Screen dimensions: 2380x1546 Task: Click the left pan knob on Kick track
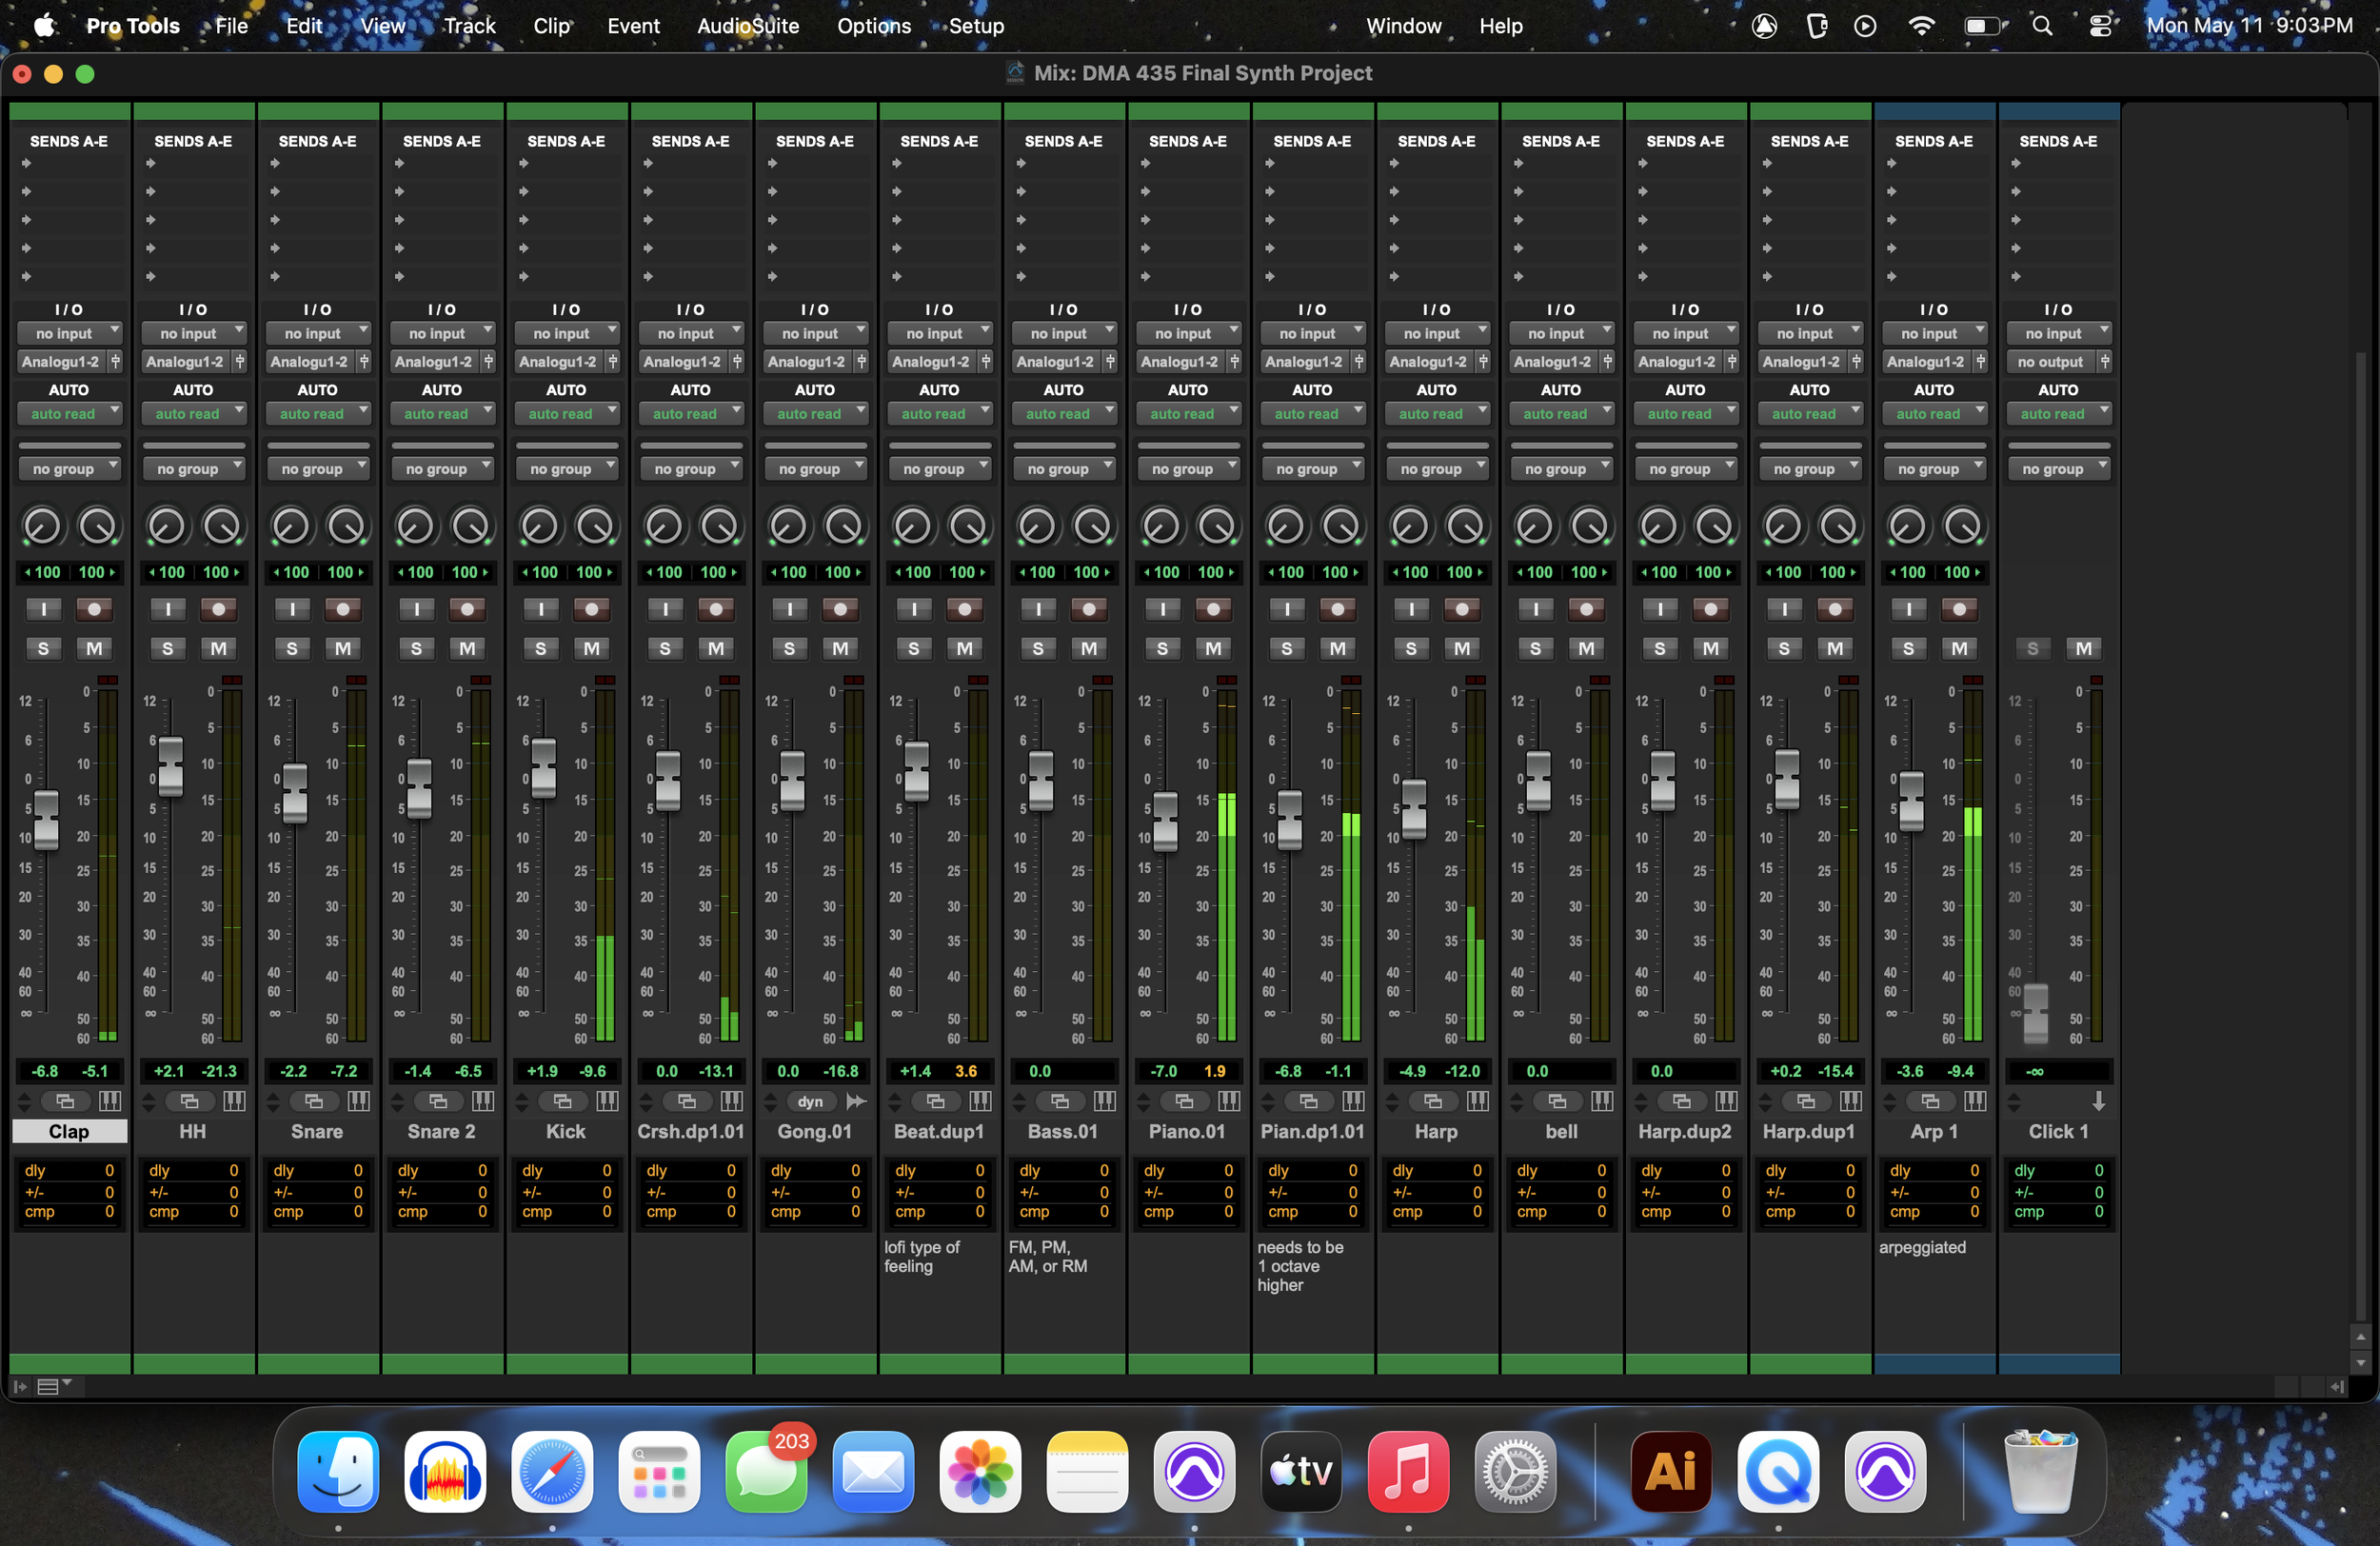pos(539,526)
